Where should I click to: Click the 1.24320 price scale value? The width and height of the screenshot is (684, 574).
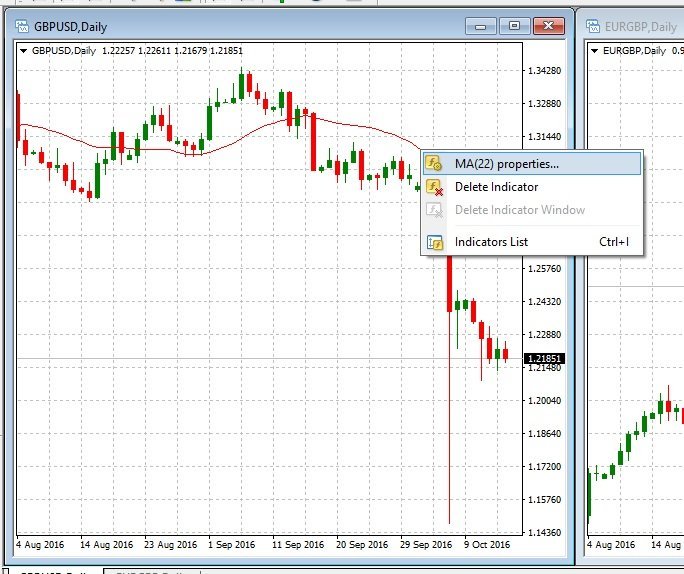[x=544, y=301]
